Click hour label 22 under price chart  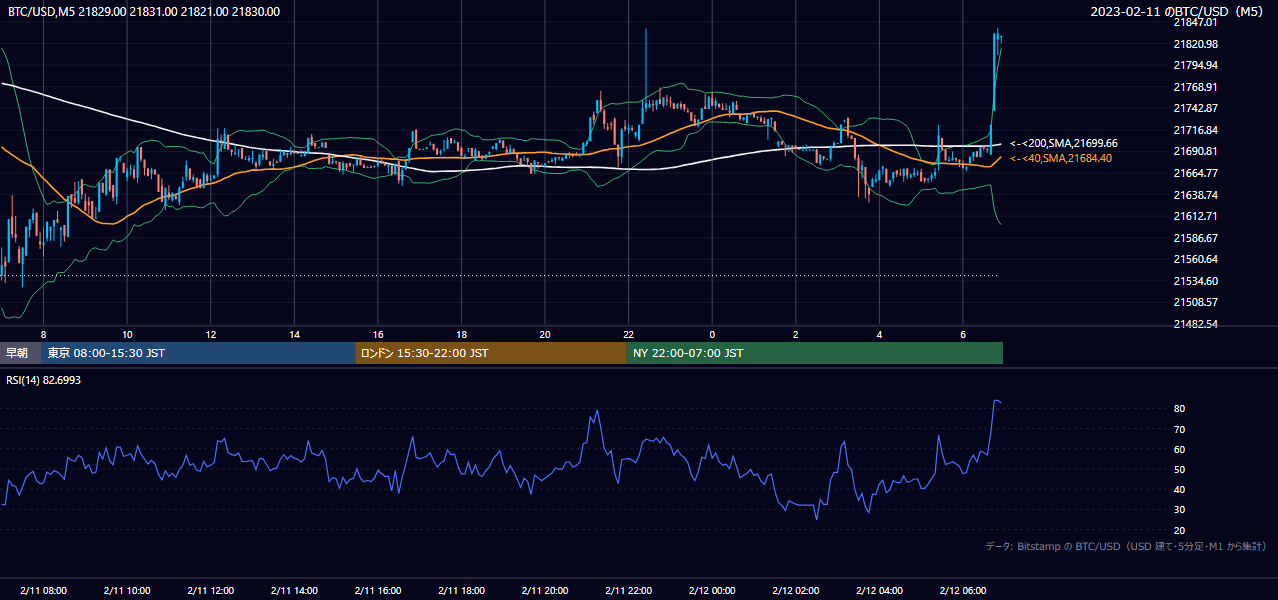[x=628, y=333]
